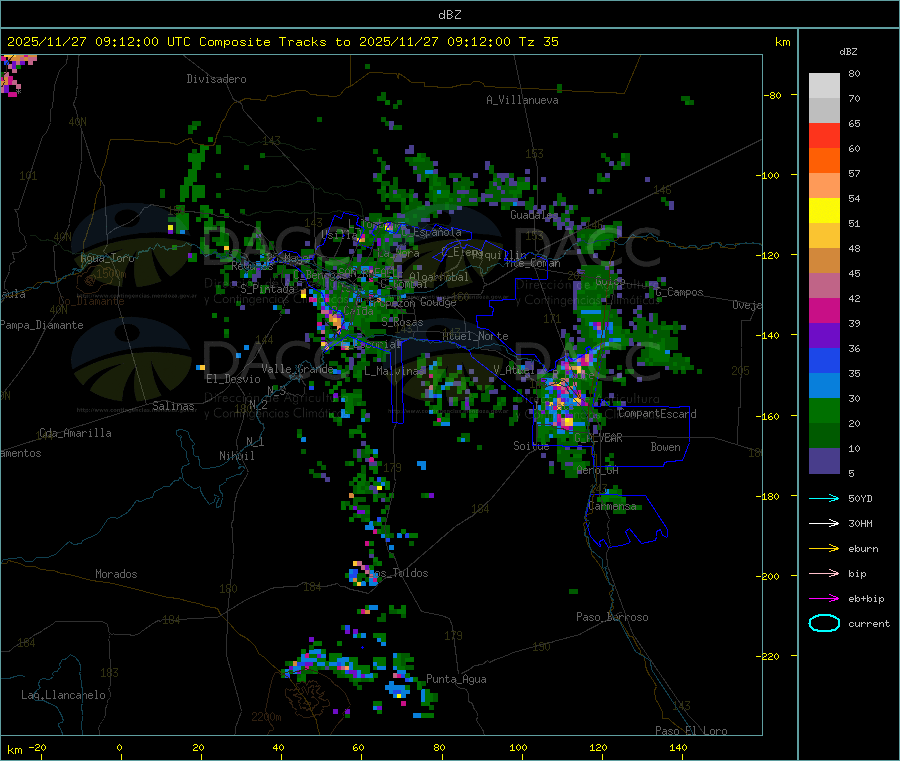Image resolution: width=900 pixels, height=761 pixels.
Task: Click the El_Desvio map label
Action: 234,379
